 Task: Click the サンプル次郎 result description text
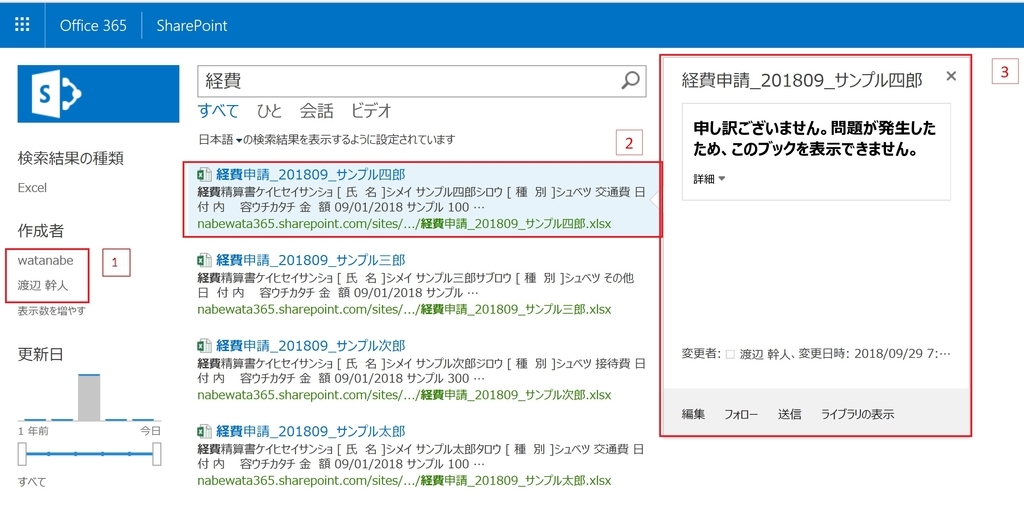click(x=421, y=370)
